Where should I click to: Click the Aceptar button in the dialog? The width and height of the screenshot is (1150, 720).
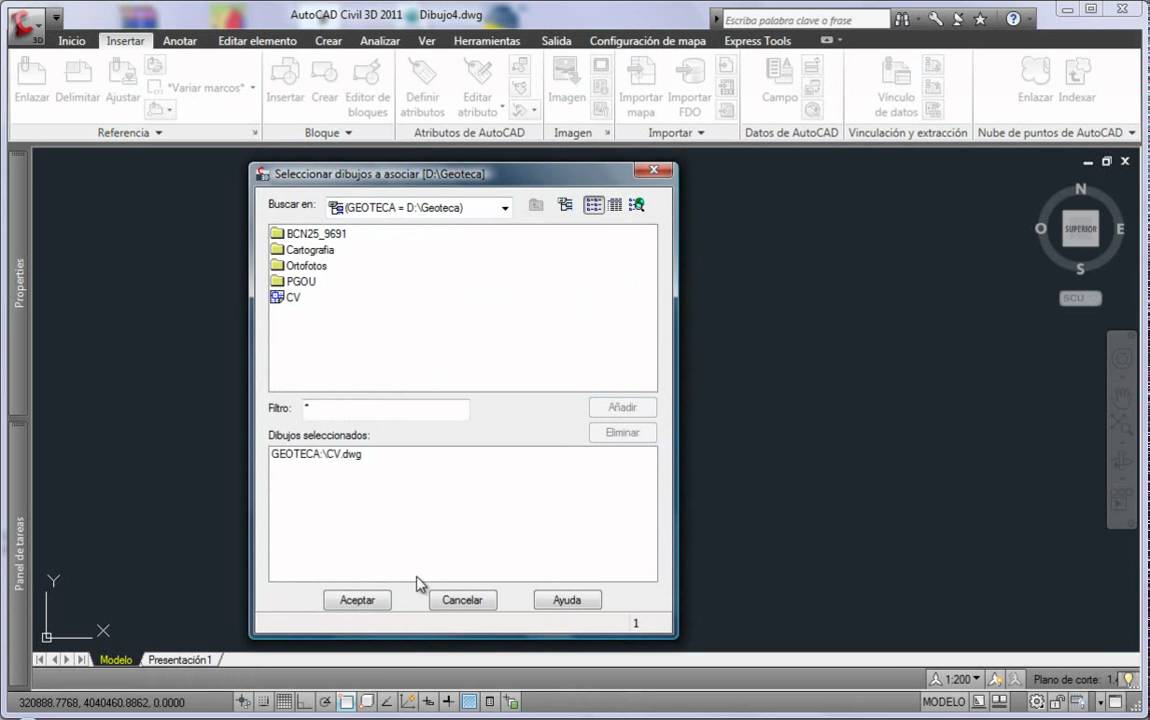[357, 600]
